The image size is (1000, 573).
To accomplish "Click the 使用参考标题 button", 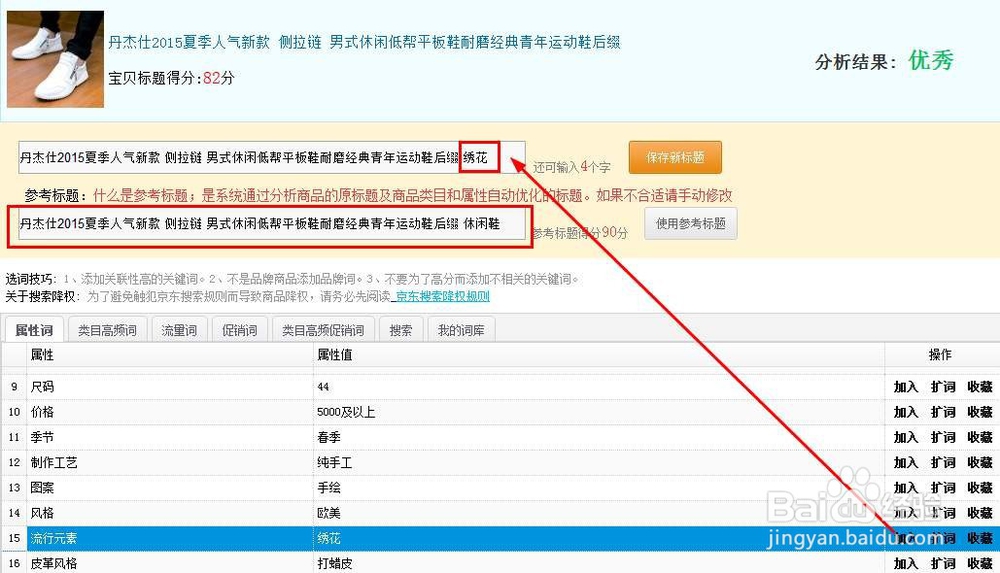I will click(x=691, y=223).
